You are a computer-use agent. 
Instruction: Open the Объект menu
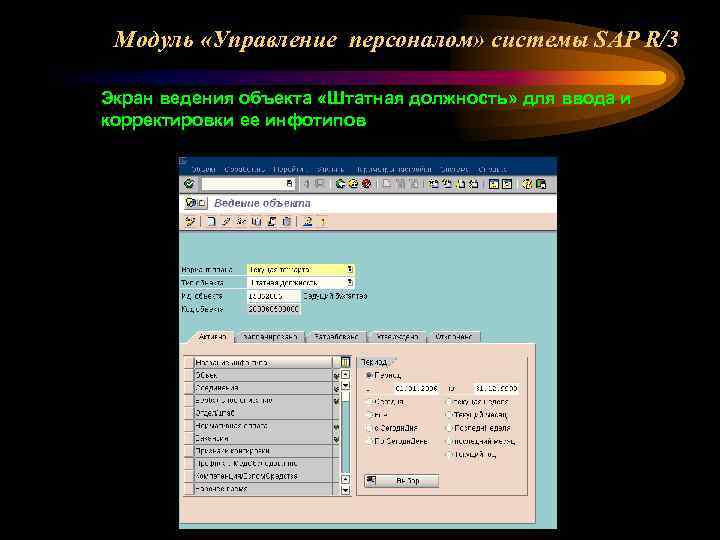203,169
